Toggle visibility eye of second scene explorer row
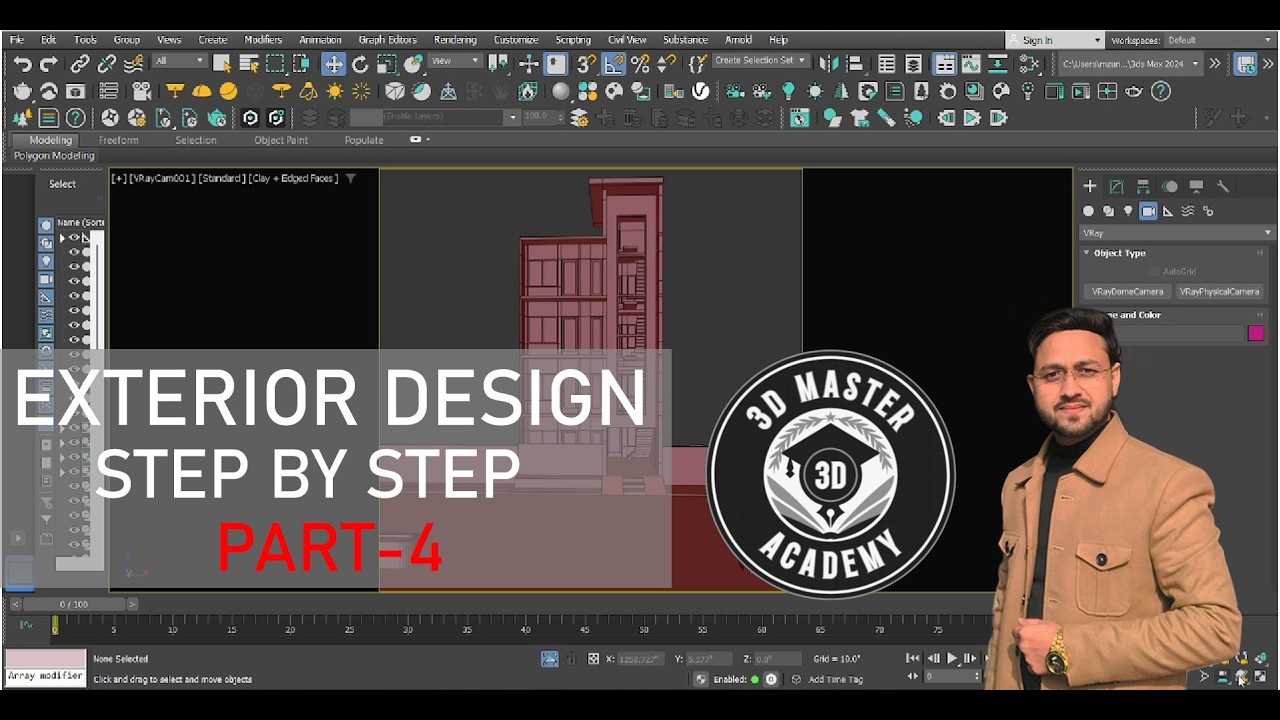 [74, 252]
